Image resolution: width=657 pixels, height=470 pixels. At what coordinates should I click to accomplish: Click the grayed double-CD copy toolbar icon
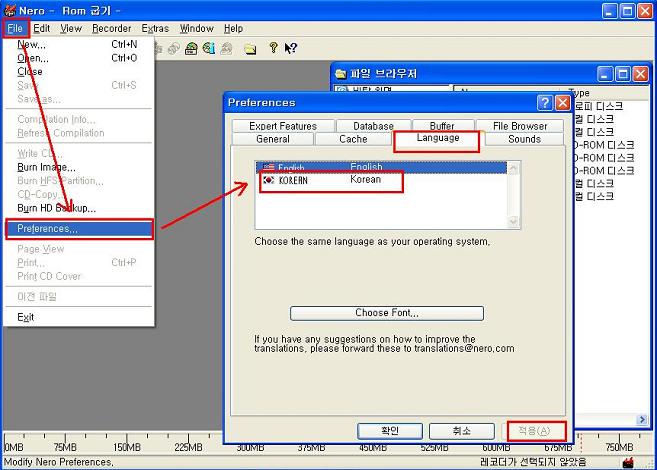[x=173, y=49]
